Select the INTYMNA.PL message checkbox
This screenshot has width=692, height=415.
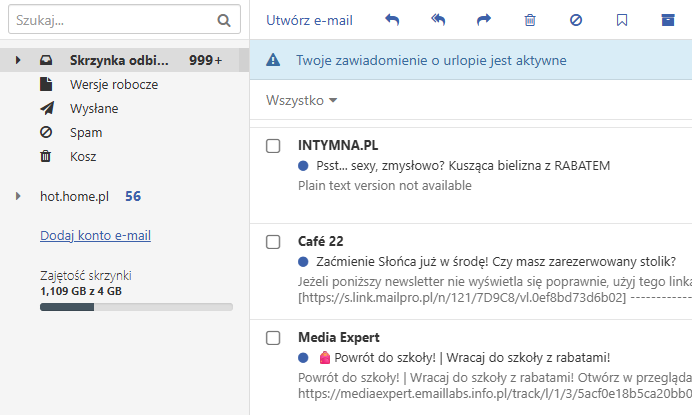273,146
